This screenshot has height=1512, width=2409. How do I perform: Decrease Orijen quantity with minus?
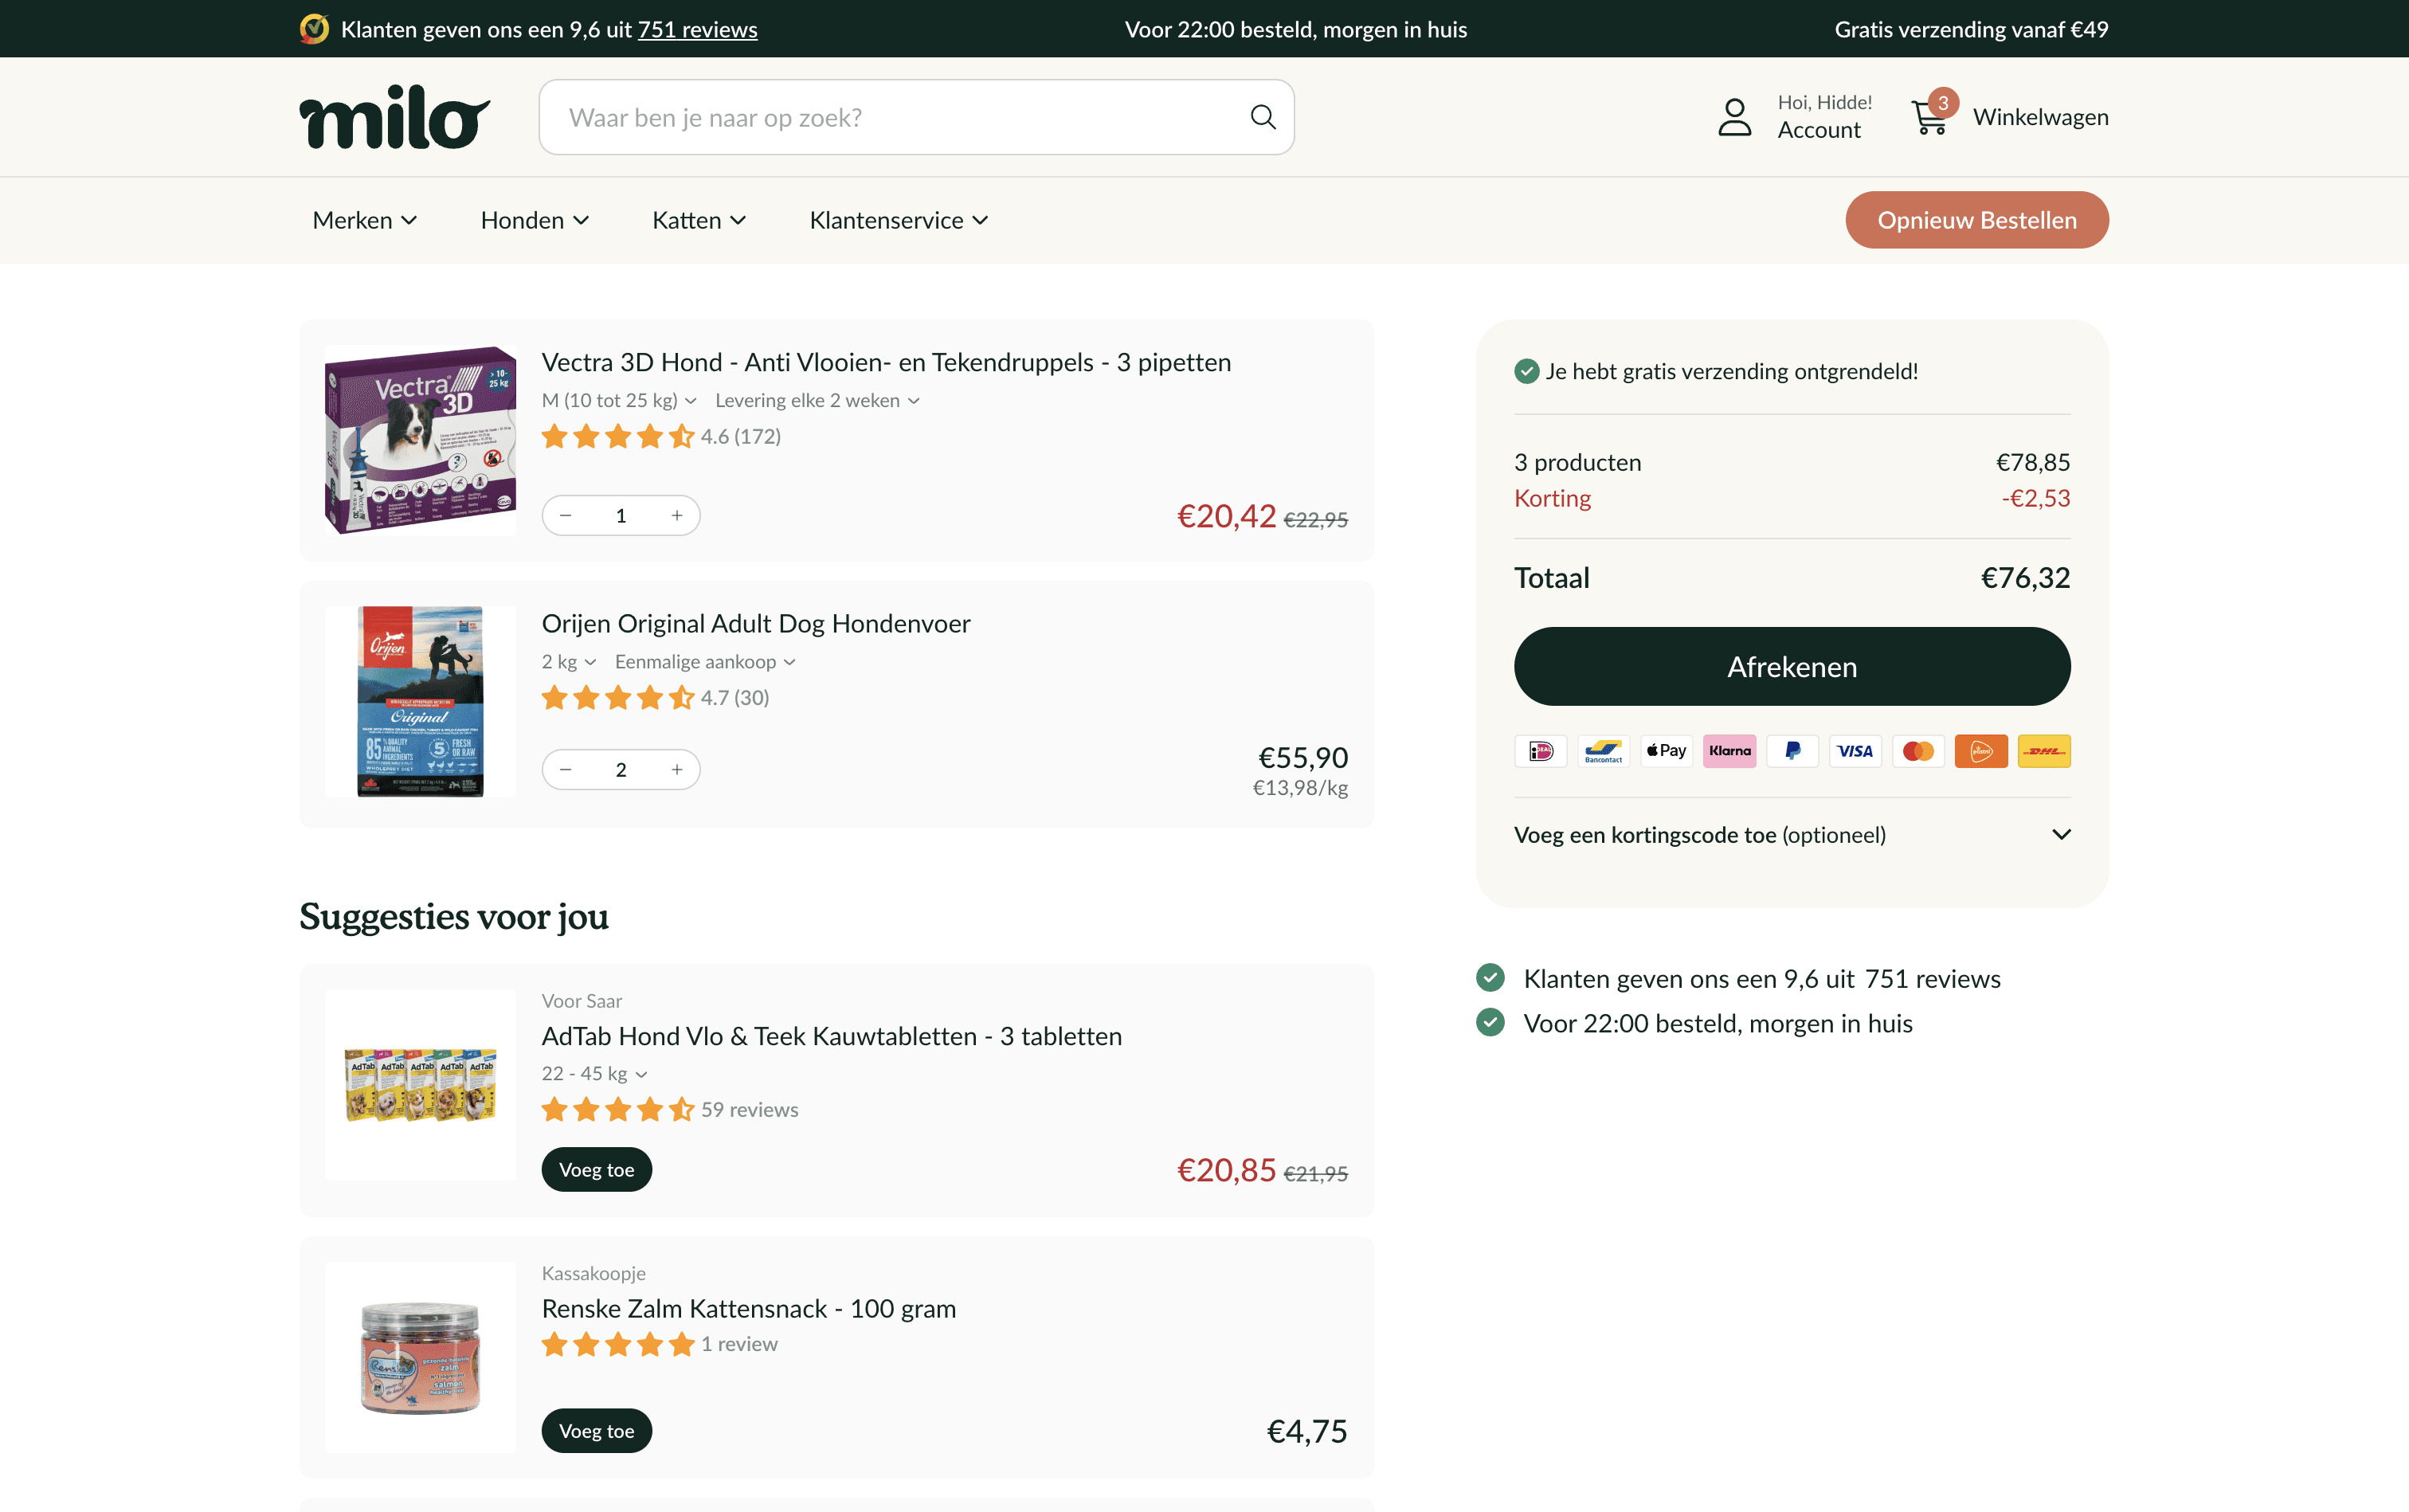pyautogui.click(x=566, y=769)
